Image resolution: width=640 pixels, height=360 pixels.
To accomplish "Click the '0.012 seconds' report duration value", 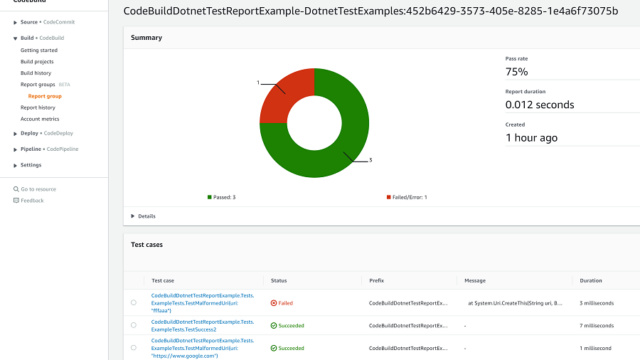I will coord(540,105).
